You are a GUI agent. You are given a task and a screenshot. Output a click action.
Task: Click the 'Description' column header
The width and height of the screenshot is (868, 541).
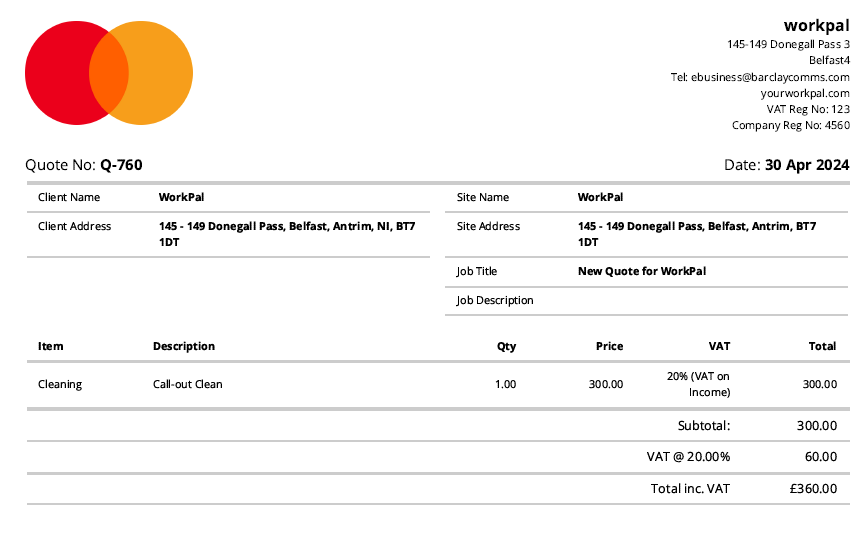pos(184,346)
